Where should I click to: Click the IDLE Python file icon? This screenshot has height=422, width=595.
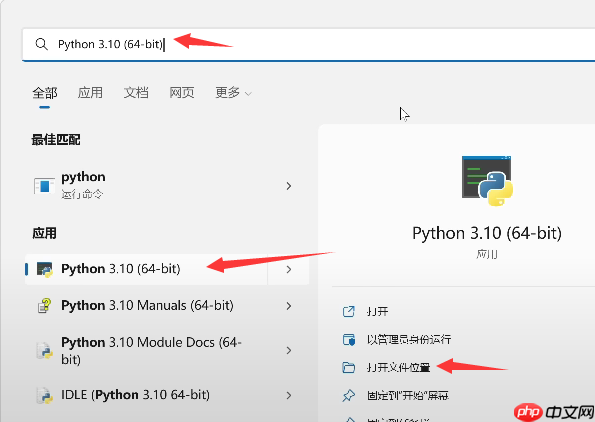(x=44, y=395)
